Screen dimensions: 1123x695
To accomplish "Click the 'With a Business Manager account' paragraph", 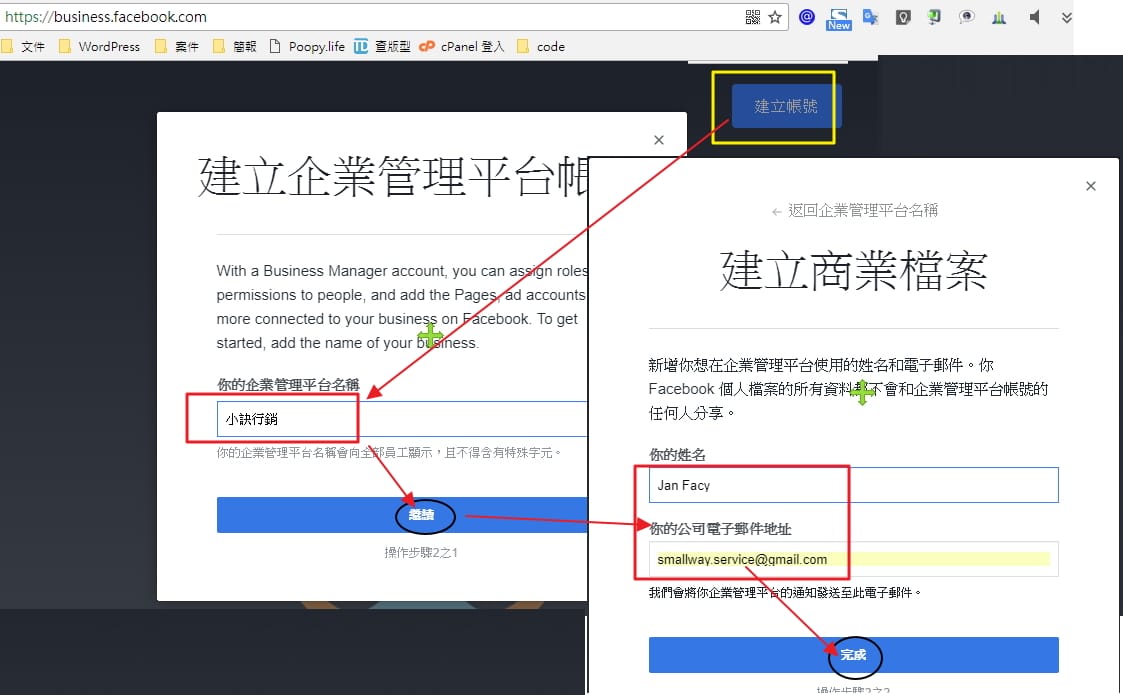I will coord(403,307).
